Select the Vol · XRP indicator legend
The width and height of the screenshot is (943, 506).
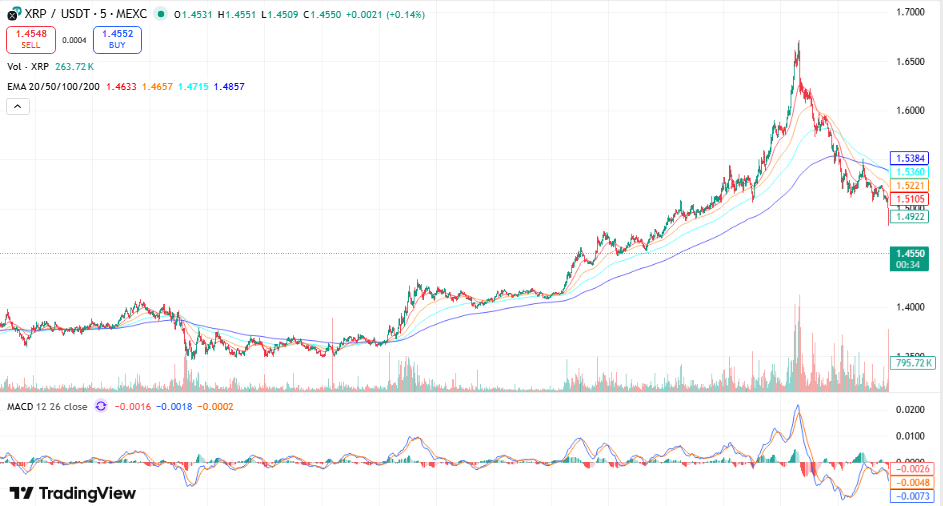tap(28, 66)
